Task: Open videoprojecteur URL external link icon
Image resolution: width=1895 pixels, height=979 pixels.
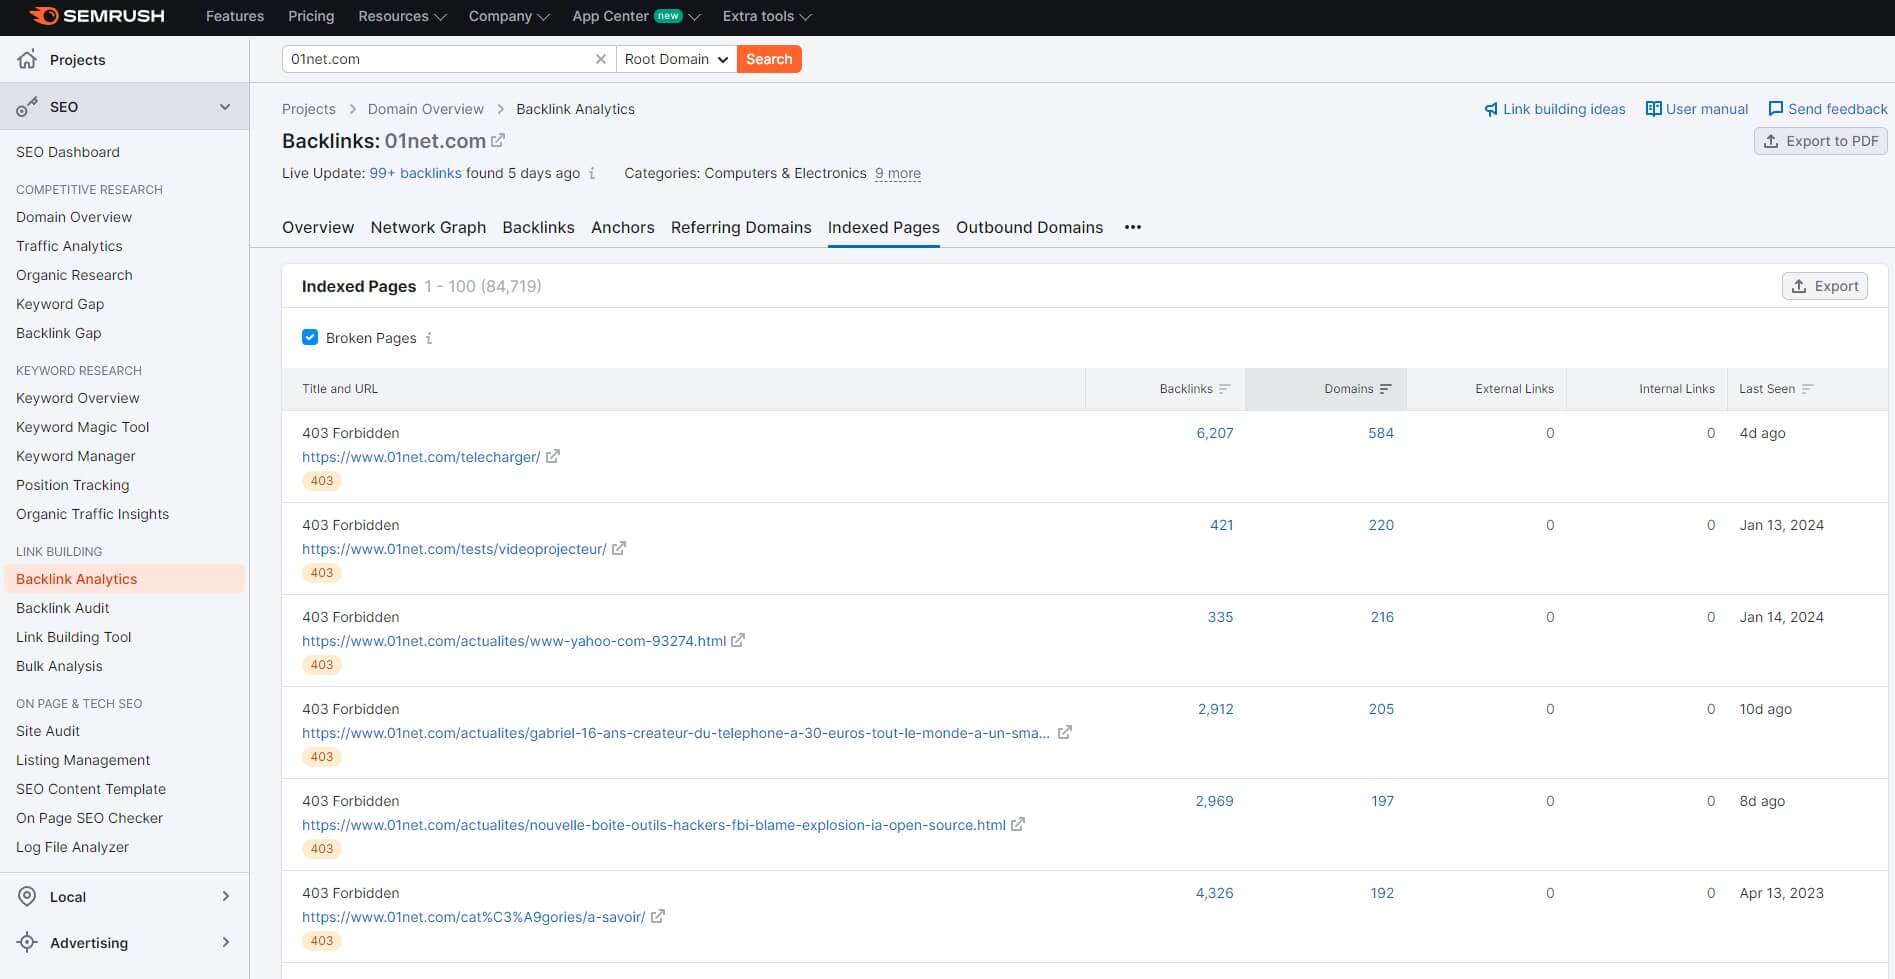Action: [x=619, y=548]
